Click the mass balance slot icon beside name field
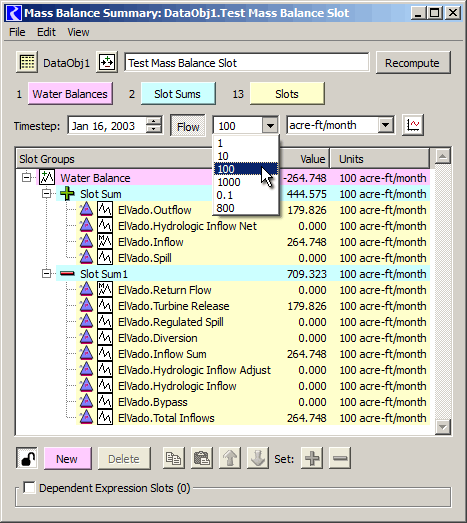467x523 pixels. click(107, 62)
